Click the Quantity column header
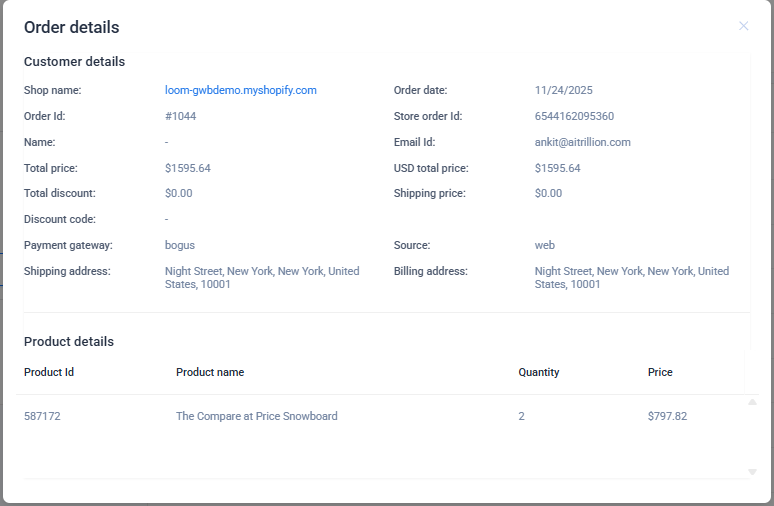This screenshot has height=506, width=774. point(538,372)
